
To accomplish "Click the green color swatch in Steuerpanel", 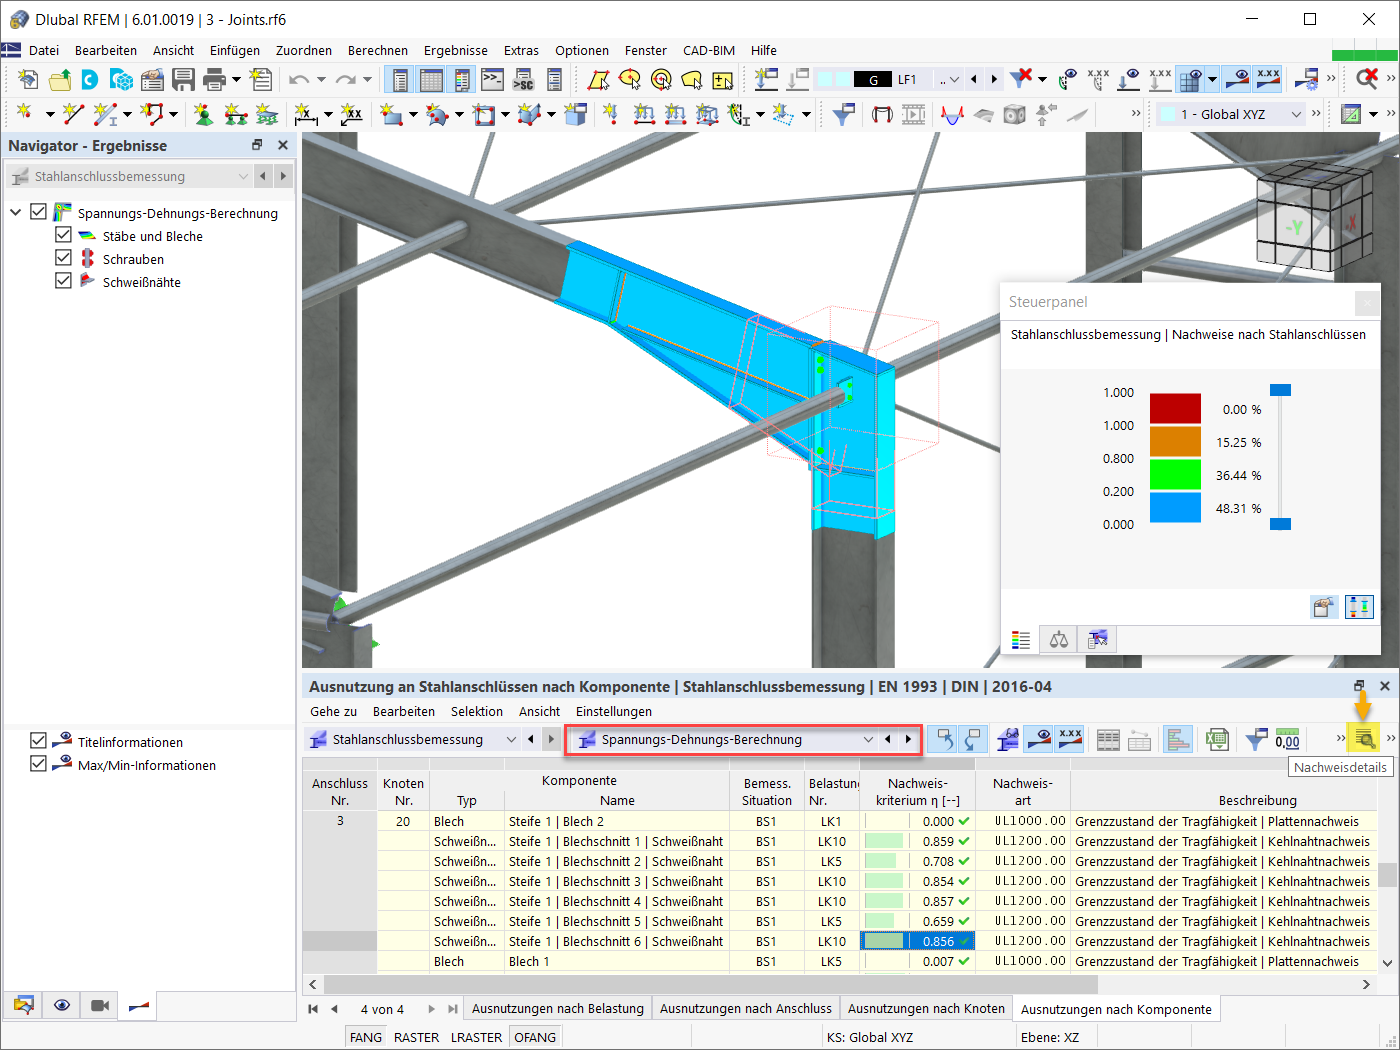I will click(1175, 474).
